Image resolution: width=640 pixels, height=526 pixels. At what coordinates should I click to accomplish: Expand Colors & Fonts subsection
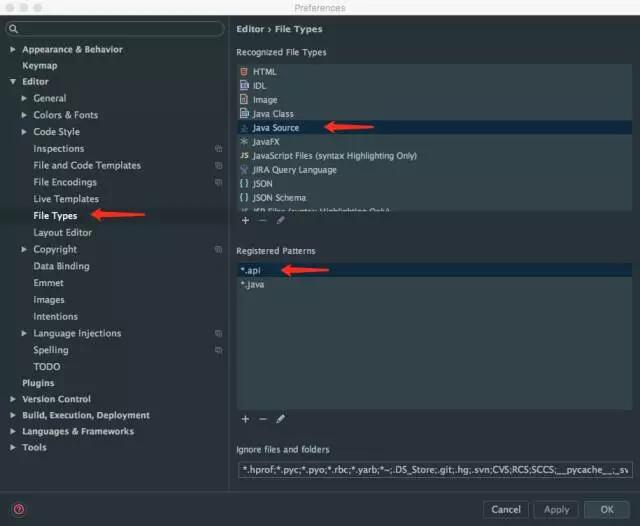(x=24, y=115)
